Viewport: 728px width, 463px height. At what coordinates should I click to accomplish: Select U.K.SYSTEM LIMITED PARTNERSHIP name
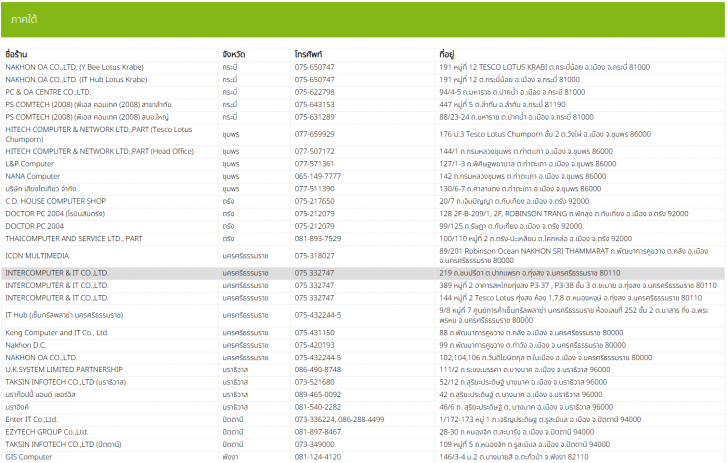pos(64,370)
